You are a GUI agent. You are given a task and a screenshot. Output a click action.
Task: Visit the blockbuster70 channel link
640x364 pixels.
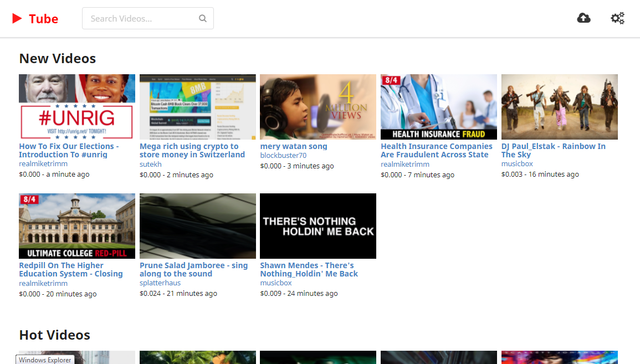pyautogui.click(x=283, y=155)
